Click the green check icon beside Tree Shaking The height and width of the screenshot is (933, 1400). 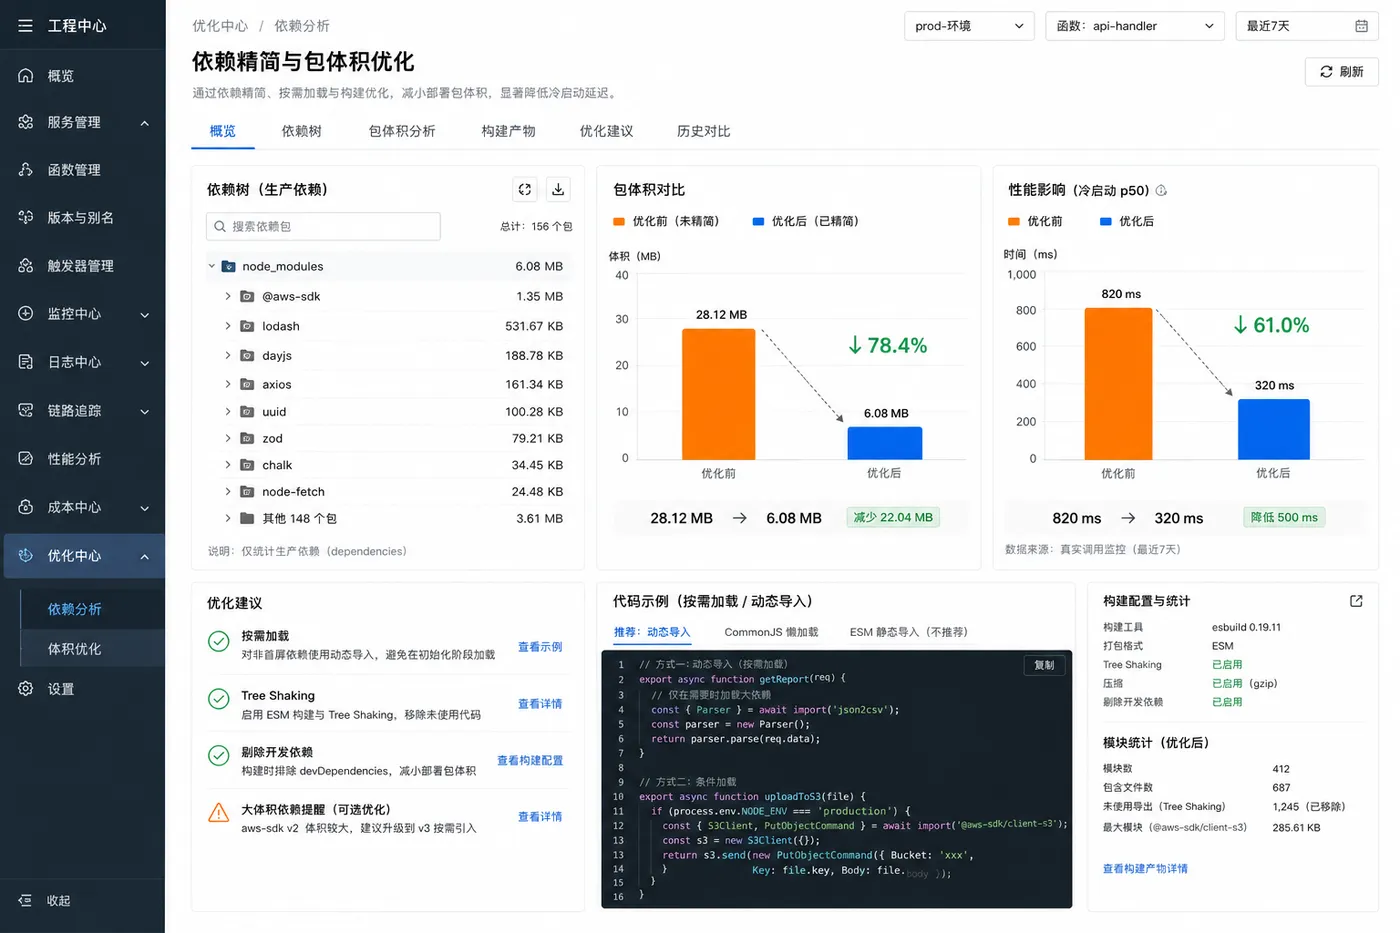[x=219, y=699]
